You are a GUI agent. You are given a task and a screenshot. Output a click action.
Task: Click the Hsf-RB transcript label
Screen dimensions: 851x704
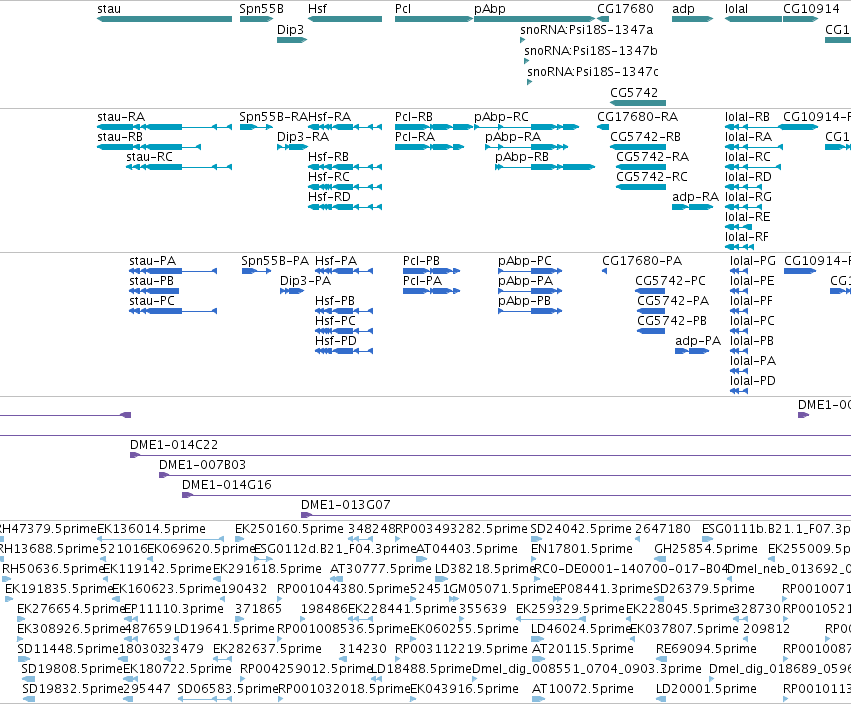tap(328, 157)
